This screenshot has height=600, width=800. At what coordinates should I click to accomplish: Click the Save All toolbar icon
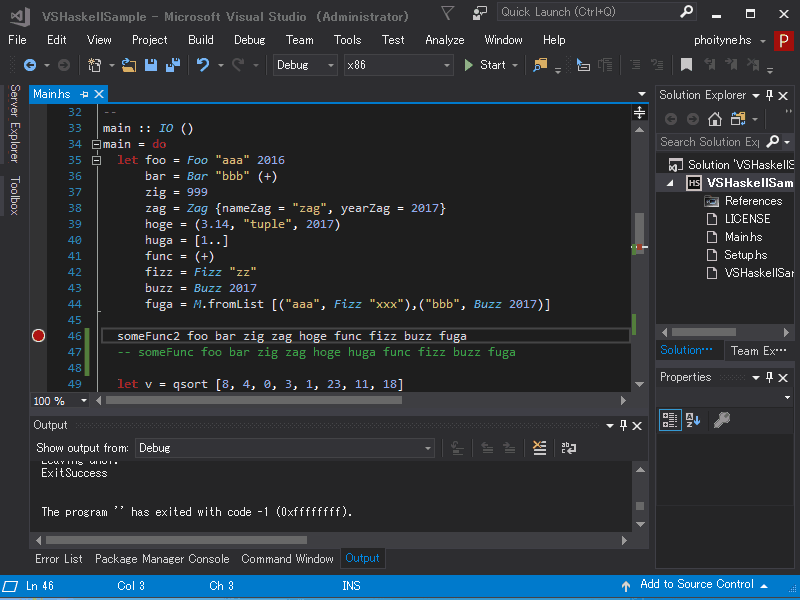pyautogui.click(x=173, y=65)
